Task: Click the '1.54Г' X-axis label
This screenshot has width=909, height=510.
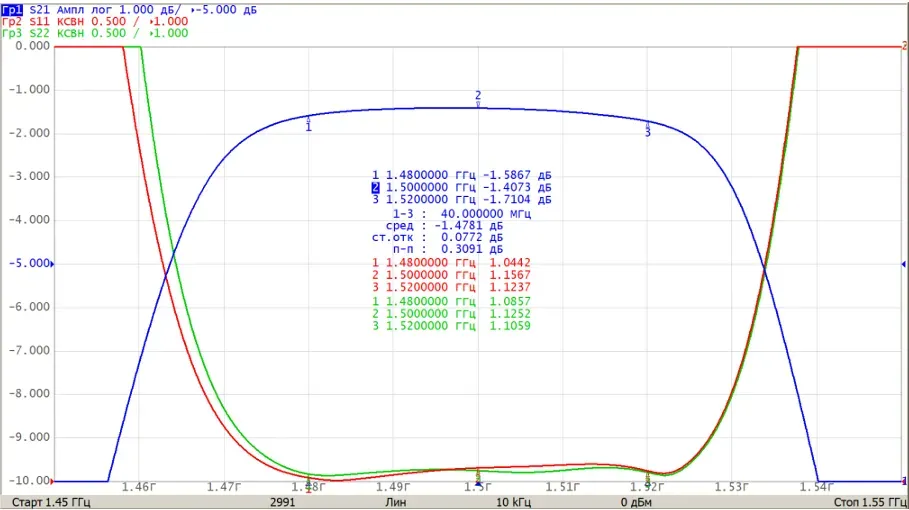Action: pos(816,487)
